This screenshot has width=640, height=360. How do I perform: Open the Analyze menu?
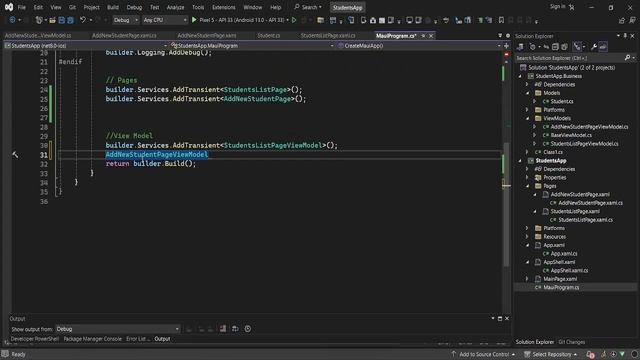(175, 7)
